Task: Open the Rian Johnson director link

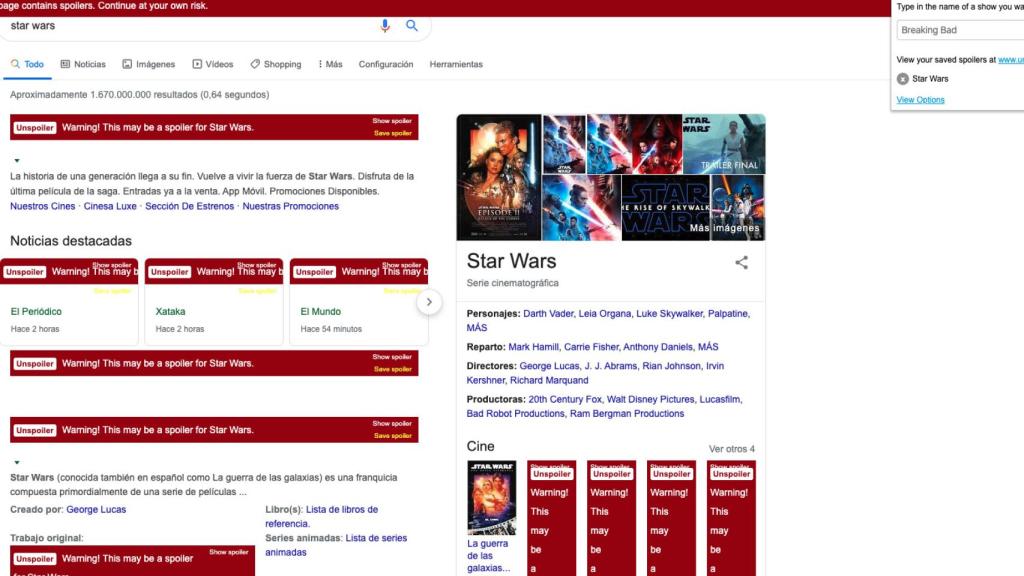Action: [x=671, y=366]
